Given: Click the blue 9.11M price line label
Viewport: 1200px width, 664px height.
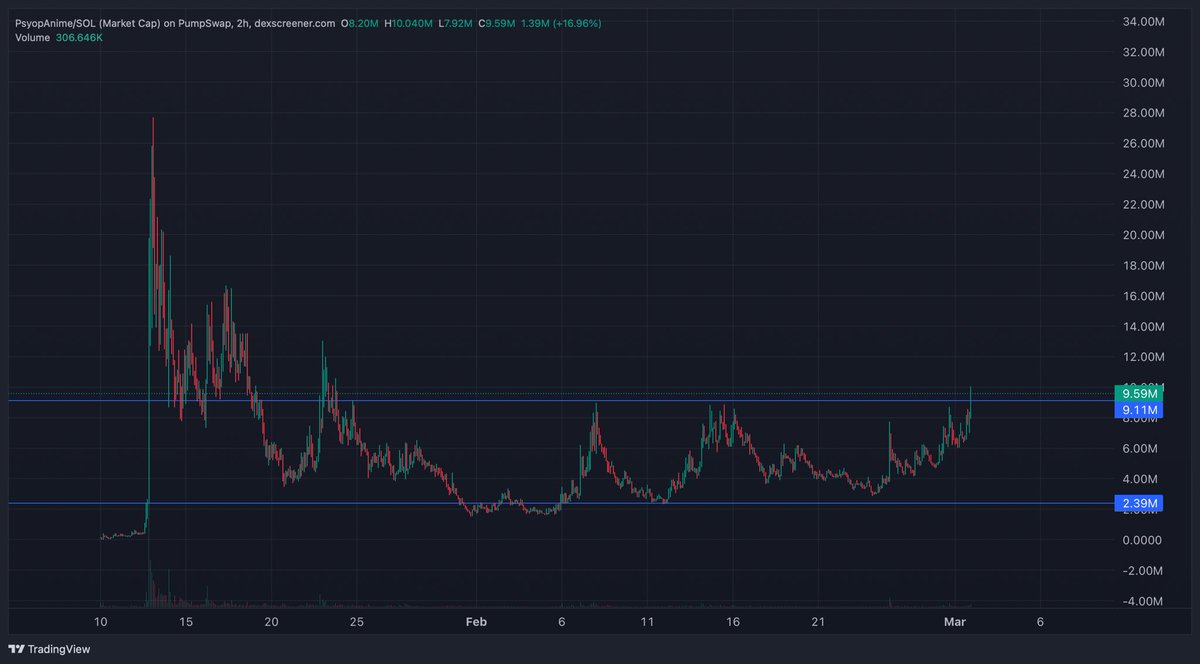Looking at the screenshot, I should [x=1139, y=410].
